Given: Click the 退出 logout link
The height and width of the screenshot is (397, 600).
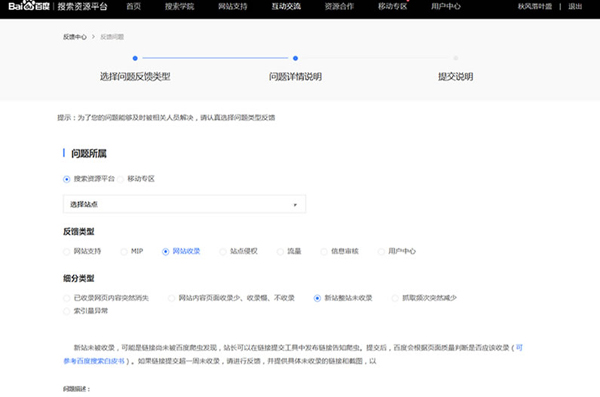Looking at the screenshot, I should click(575, 6).
